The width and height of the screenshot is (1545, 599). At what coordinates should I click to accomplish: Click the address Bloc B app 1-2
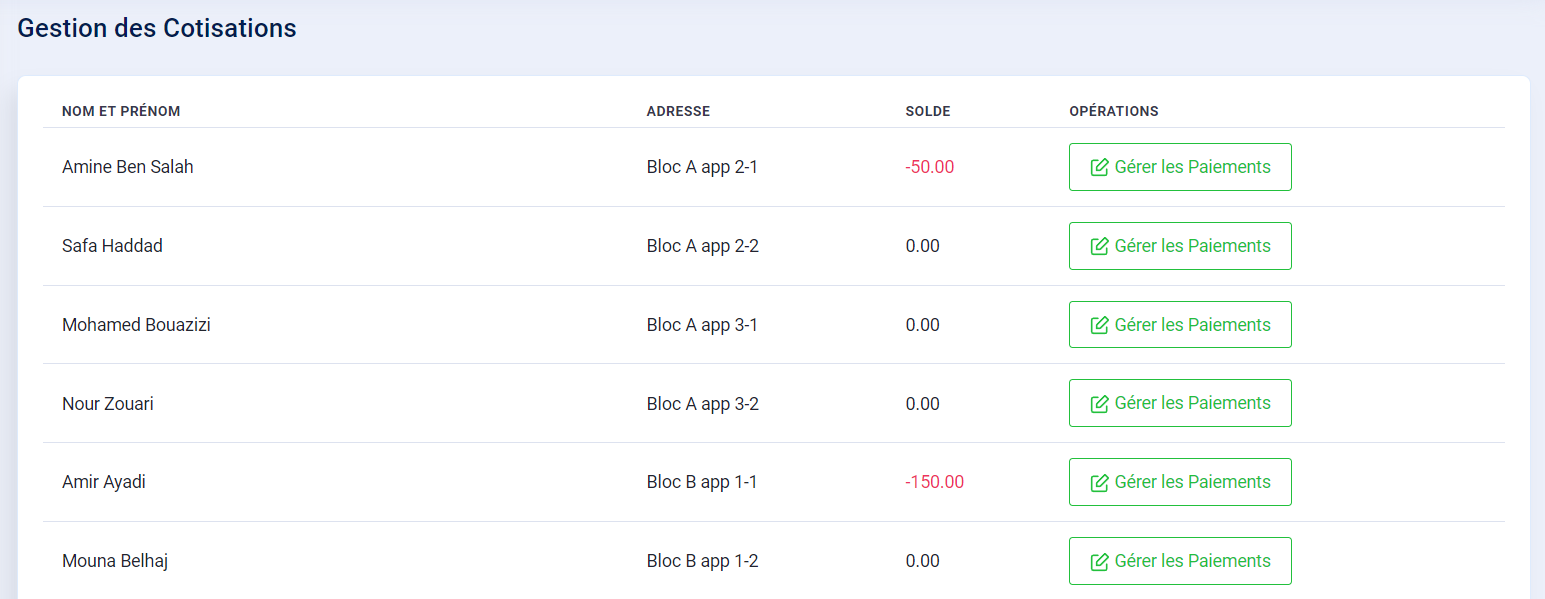(703, 561)
